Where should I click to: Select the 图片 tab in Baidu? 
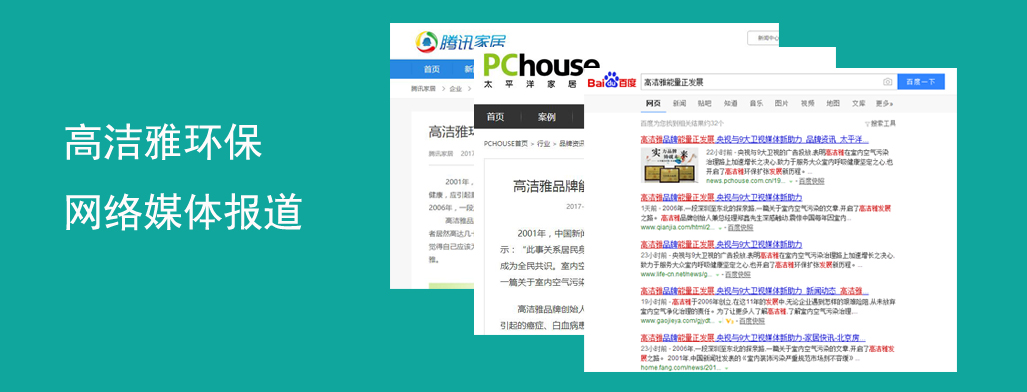(781, 104)
